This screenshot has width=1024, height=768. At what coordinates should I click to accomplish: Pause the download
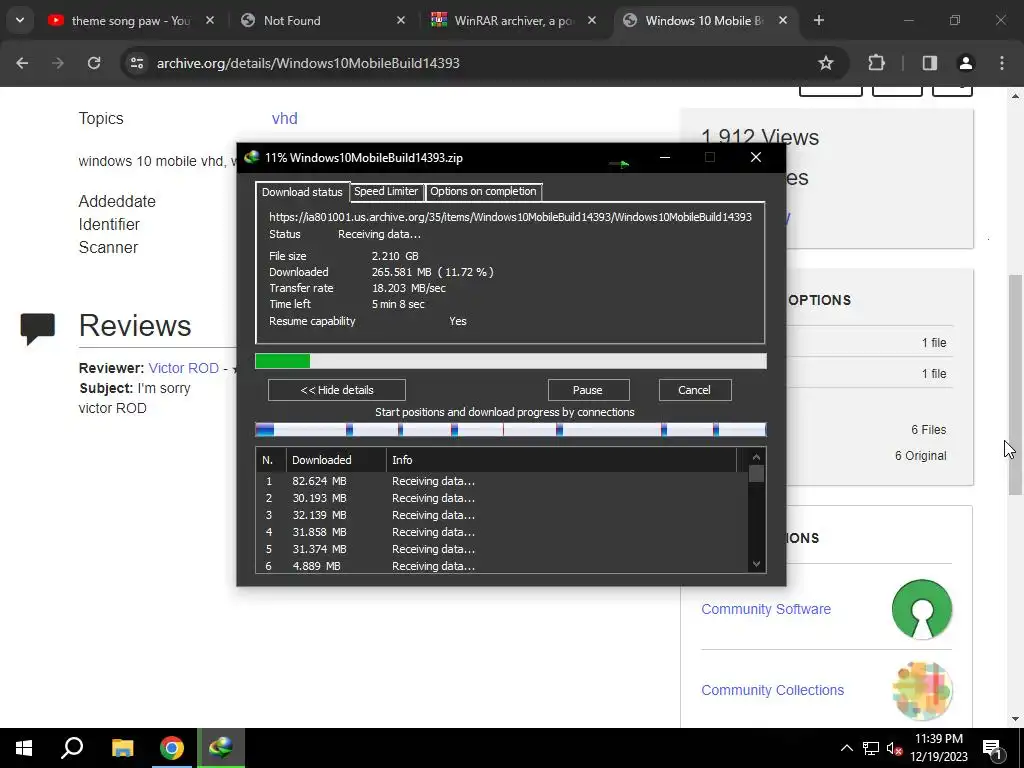pos(588,390)
